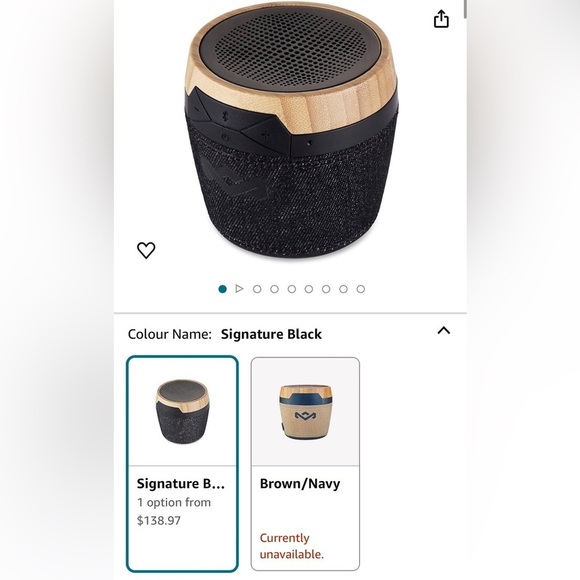This screenshot has width=580, height=580.
Task: Collapse the Colour Name section chevron
Action: coord(444,330)
